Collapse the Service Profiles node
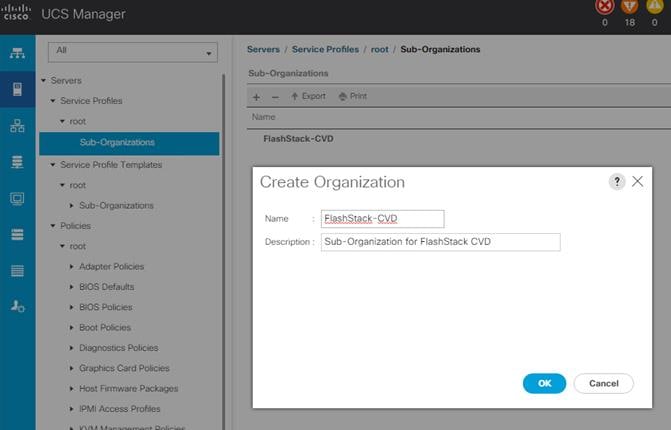This screenshot has width=671, height=430. 53,101
